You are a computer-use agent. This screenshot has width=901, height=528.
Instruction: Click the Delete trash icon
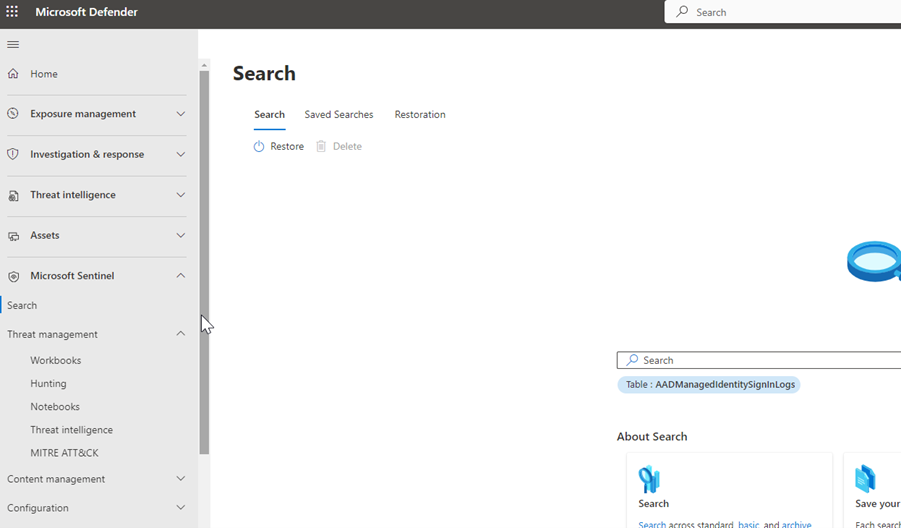pyautogui.click(x=321, y=147)
